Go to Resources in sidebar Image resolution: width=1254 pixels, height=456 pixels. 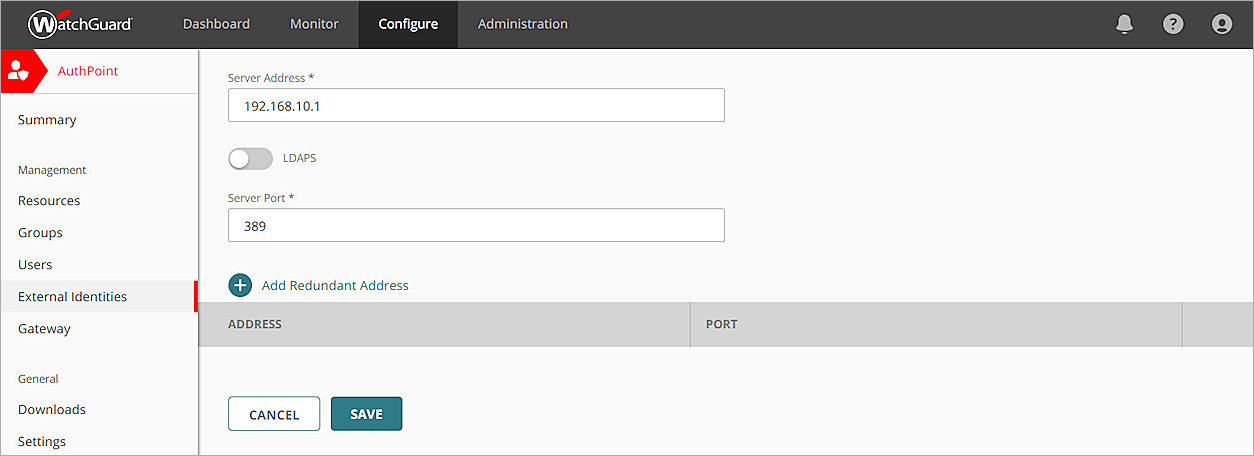pyautogui.click(x=49, y=200)
